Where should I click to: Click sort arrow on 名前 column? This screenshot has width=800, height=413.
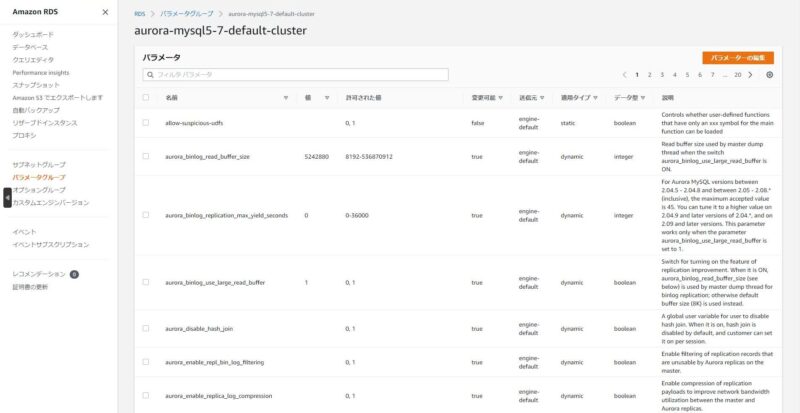[286, 98]
